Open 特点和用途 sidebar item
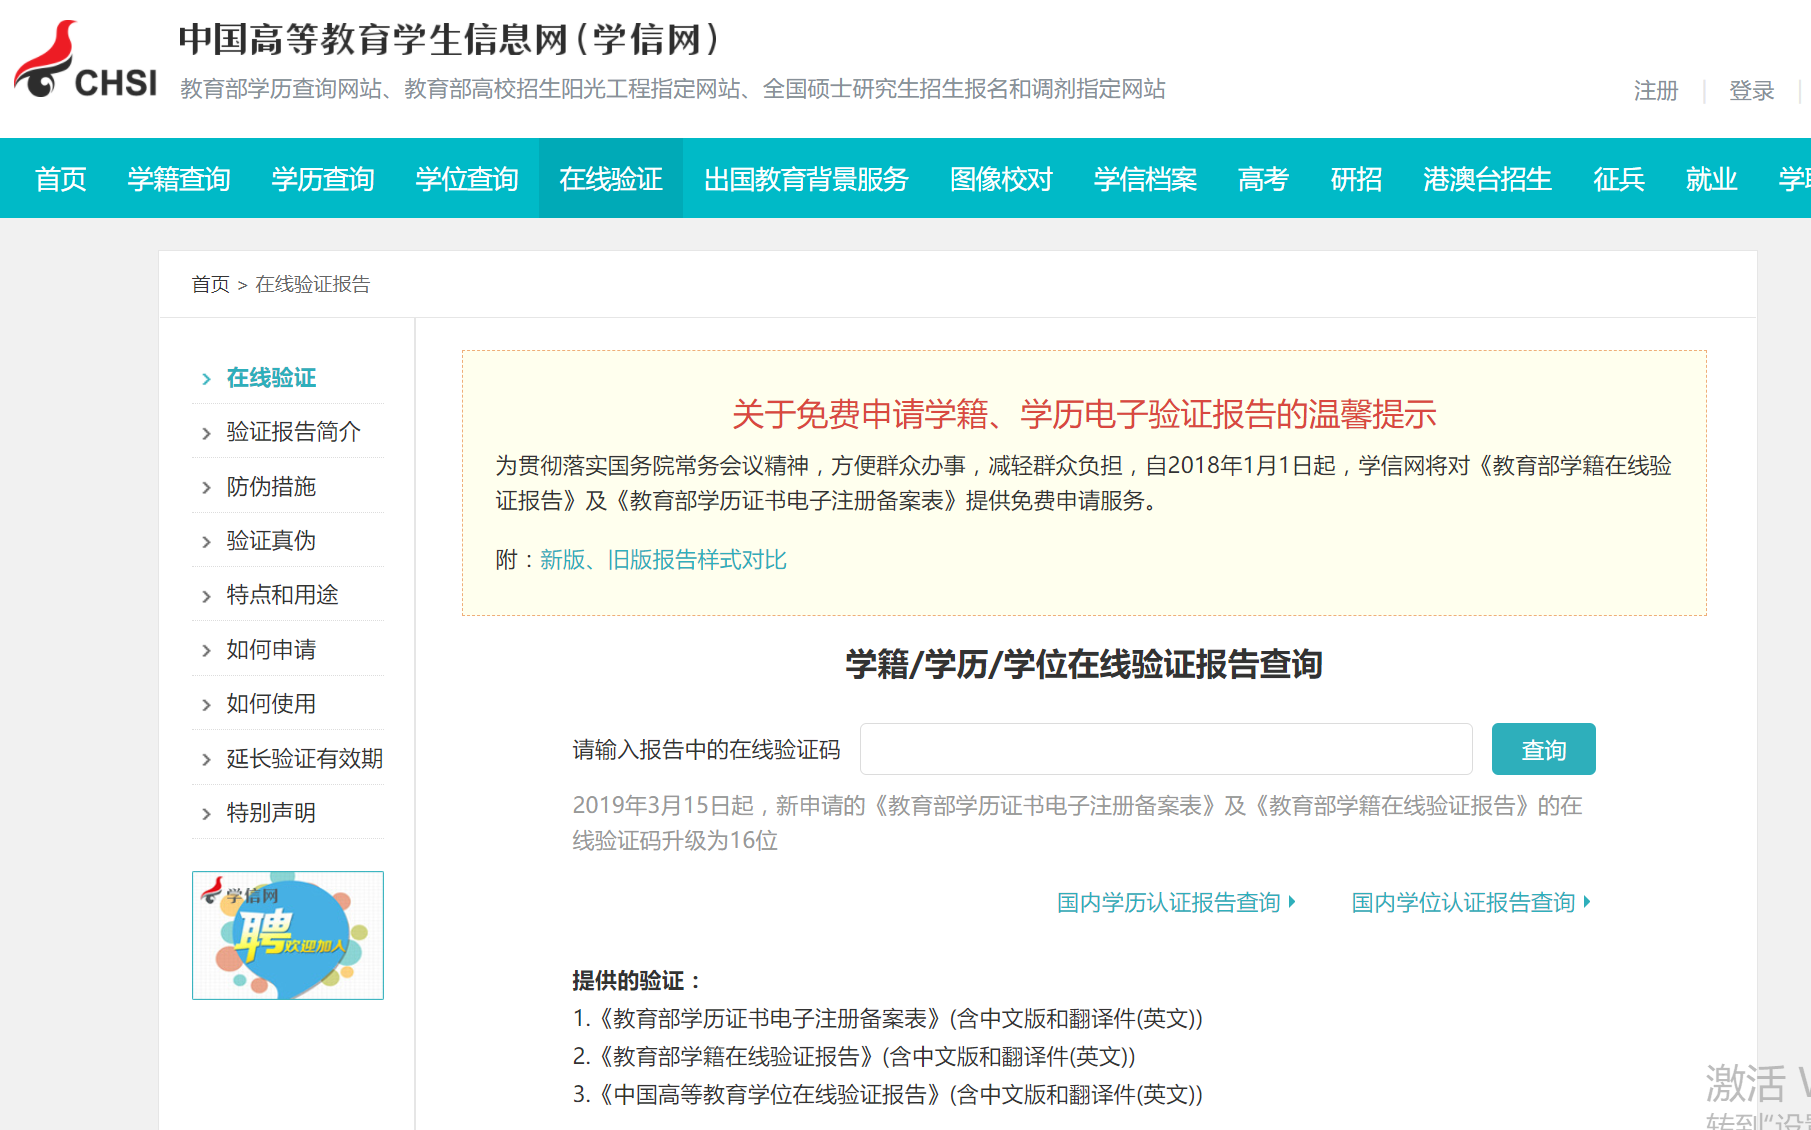The image size is (1811, 1130). [x=282, y=595]
